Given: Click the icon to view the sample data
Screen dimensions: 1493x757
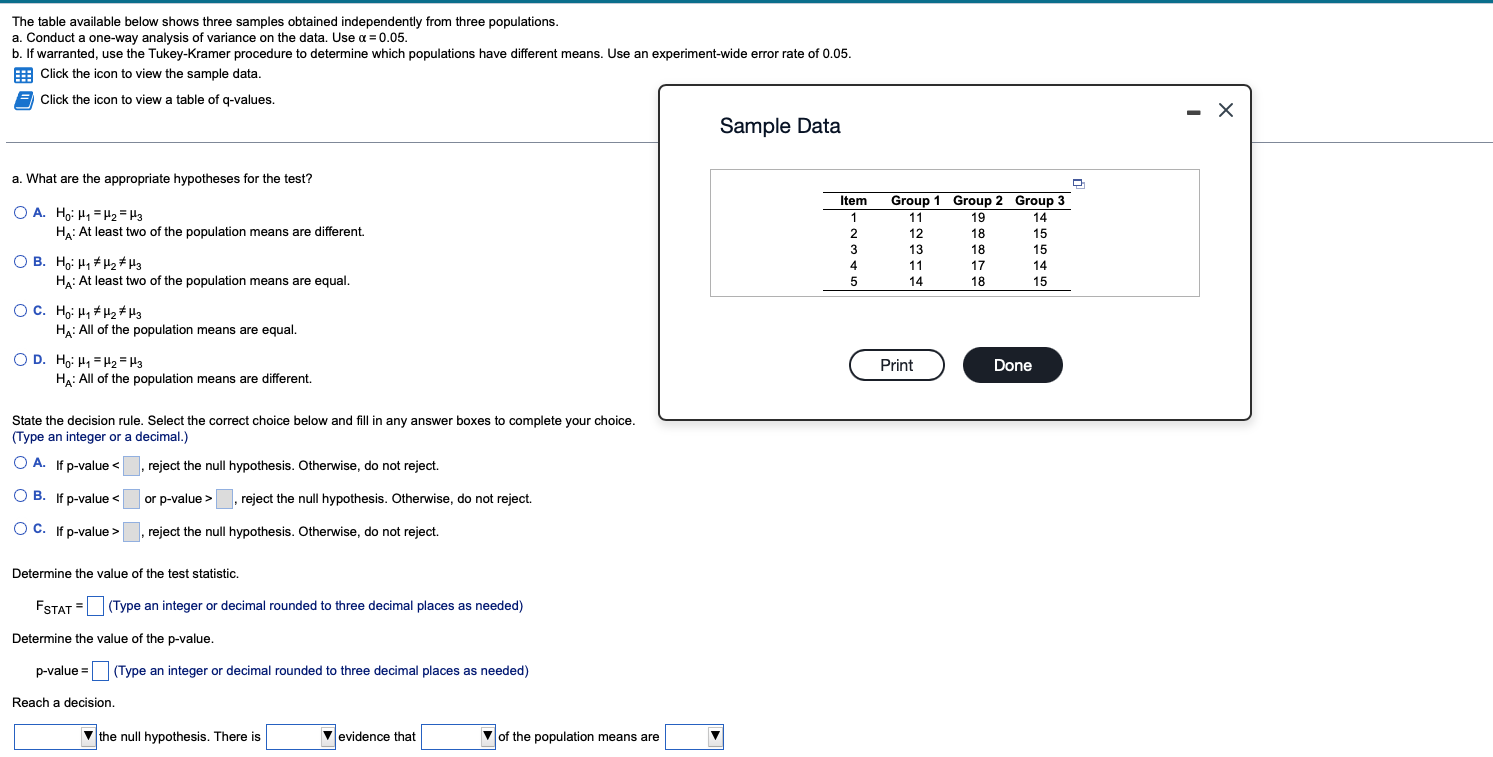Looking at the screenshot, I should [x=21, y=74].
